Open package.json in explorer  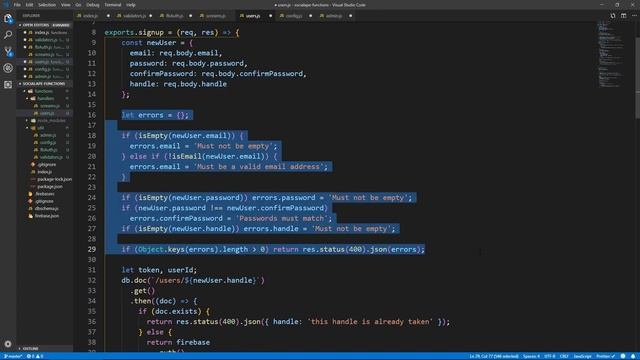coord(44,187)
